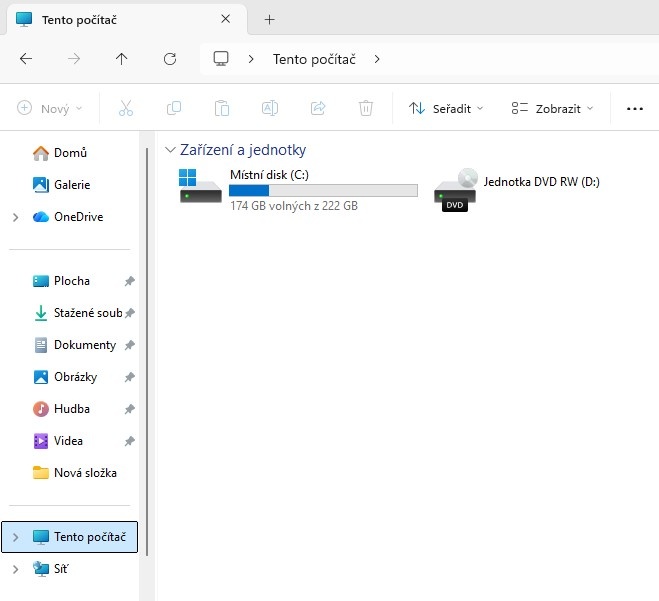Select Tento počítač in sidebar

pos(70,537)
